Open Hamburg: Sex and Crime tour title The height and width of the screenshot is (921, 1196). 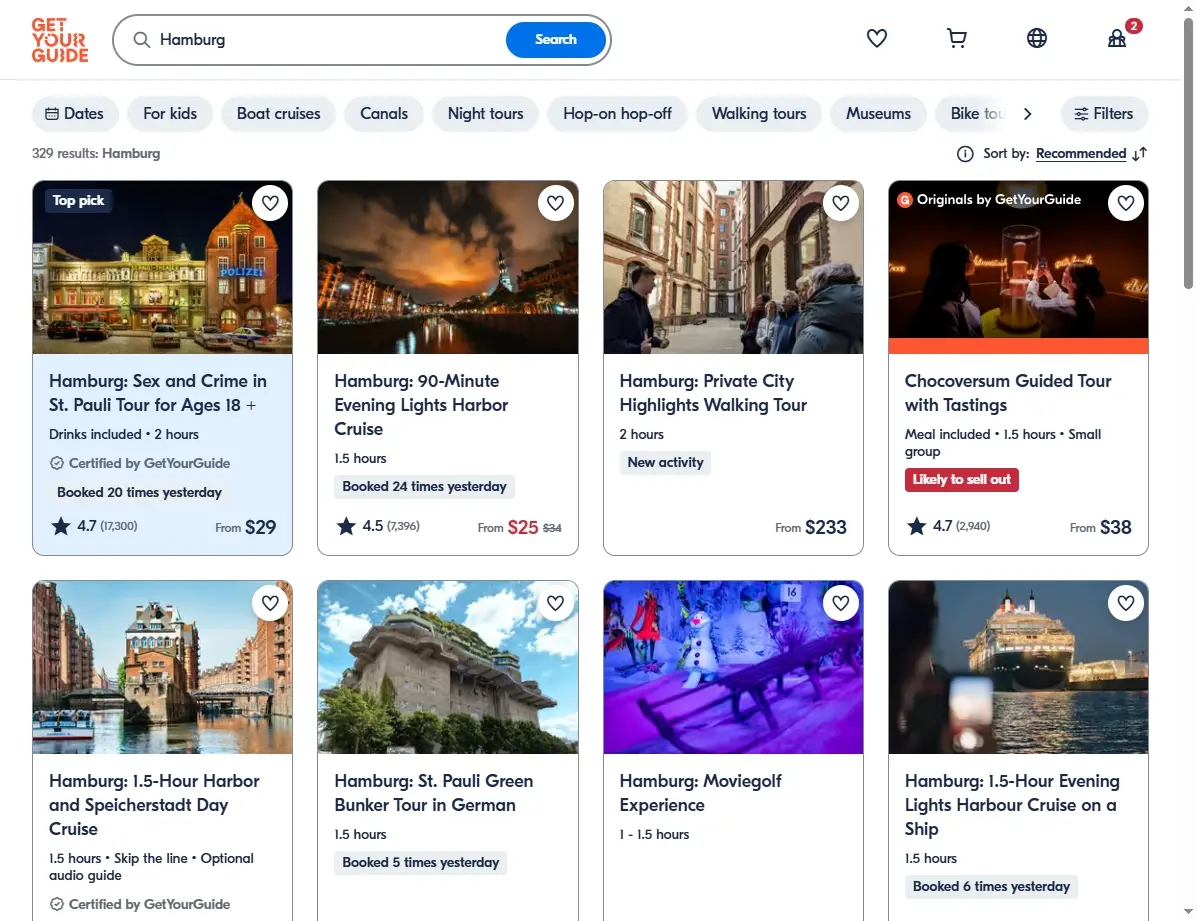tap(158, 393)
